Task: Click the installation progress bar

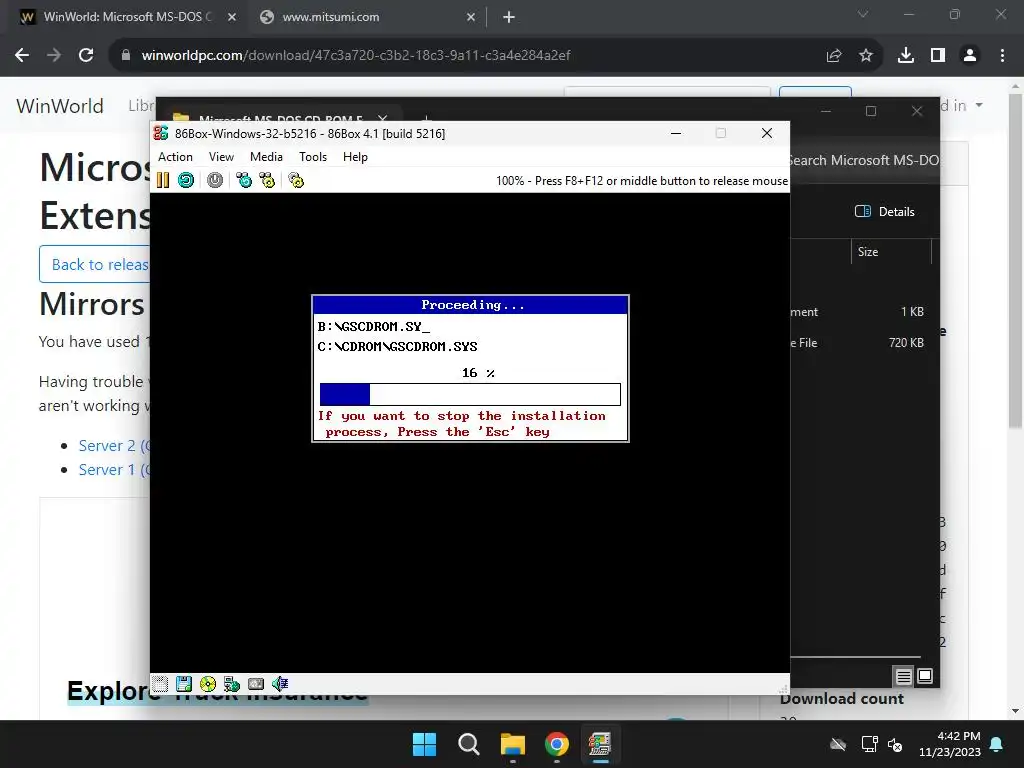Action: [x=470, y=394]
